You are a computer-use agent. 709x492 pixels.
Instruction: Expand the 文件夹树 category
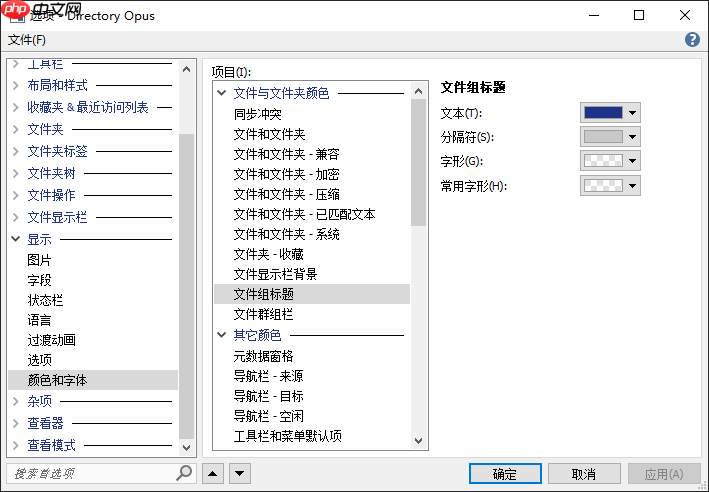point(16,173)
